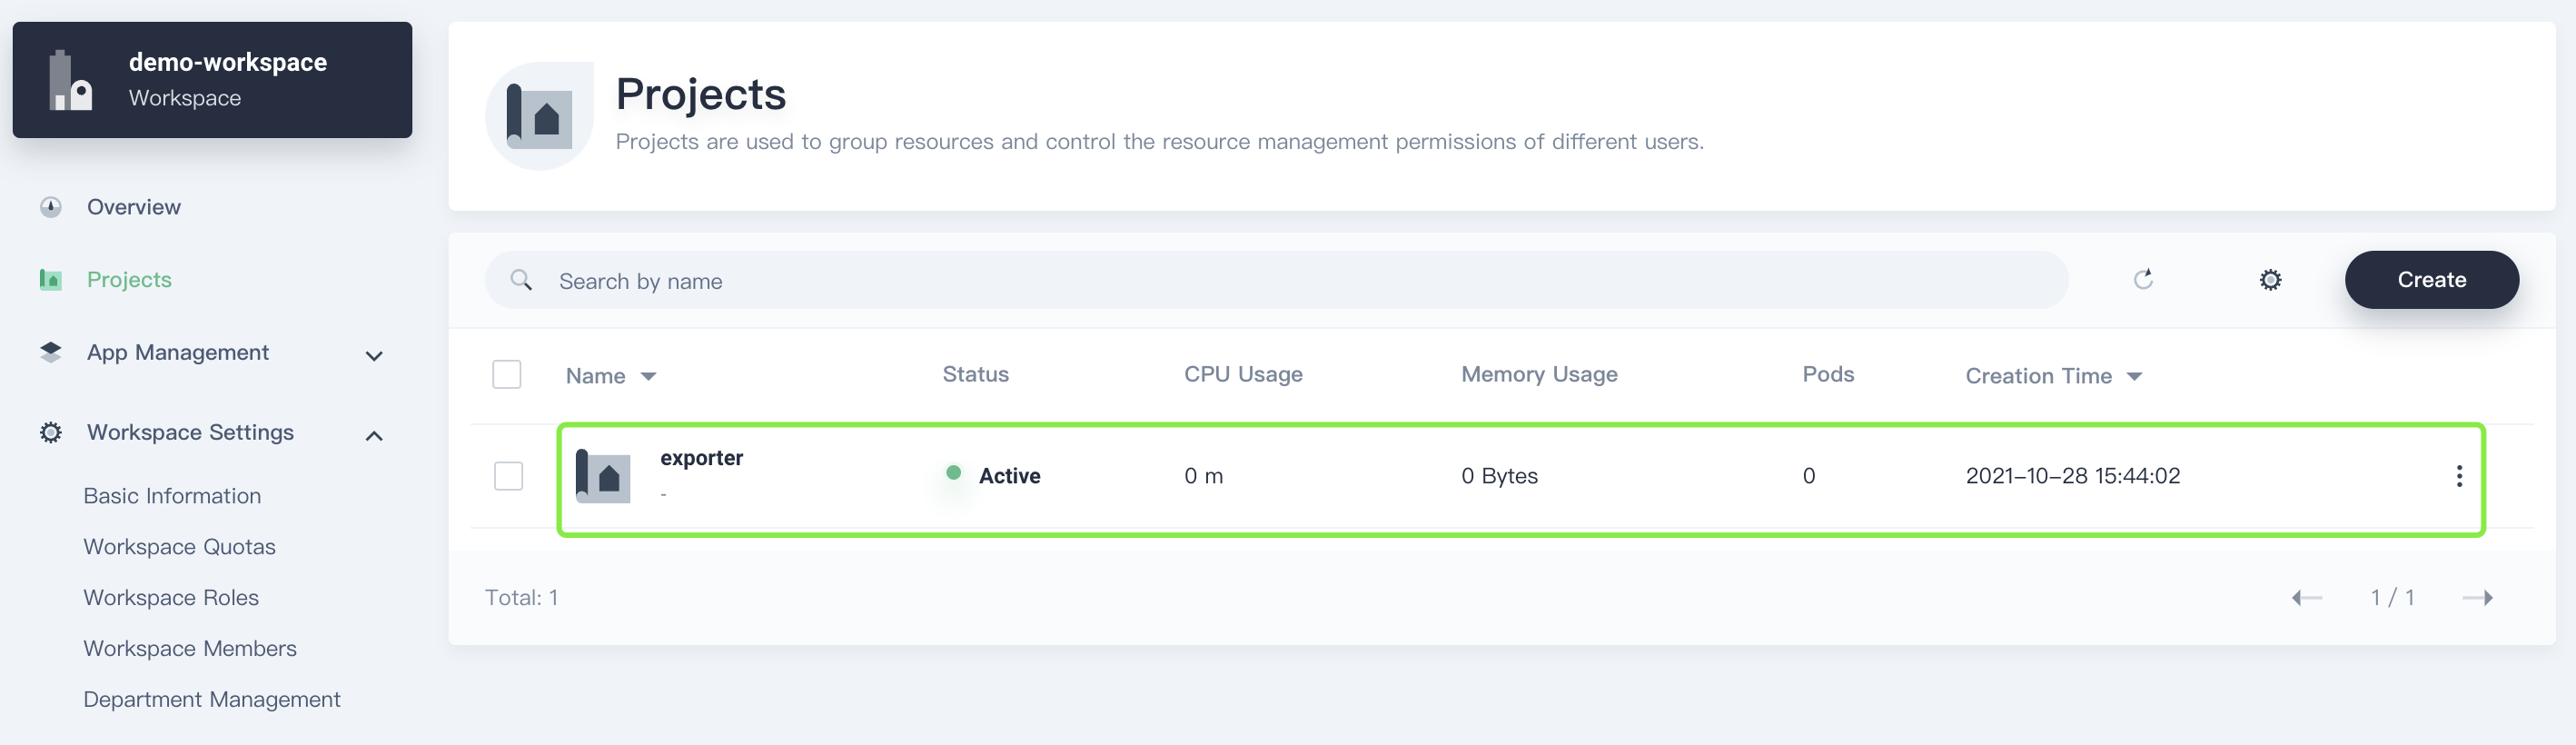Go to next page arrow

click(2477, 598)
